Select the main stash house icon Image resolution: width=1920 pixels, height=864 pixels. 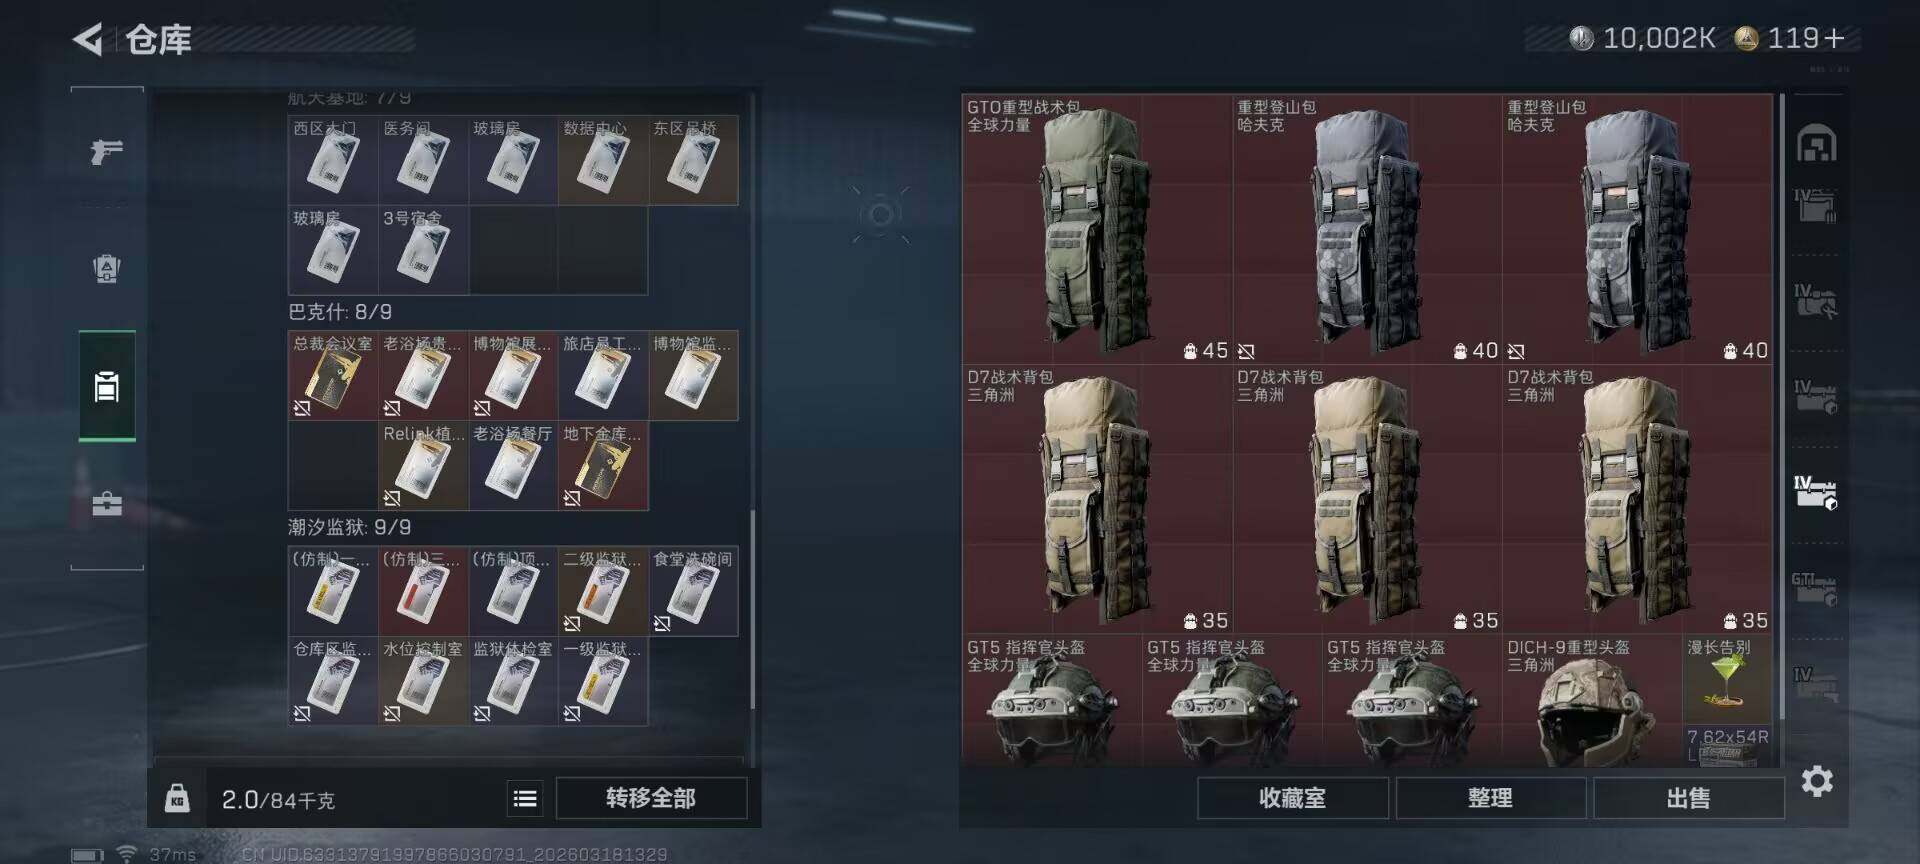[x=1816, y=144]
